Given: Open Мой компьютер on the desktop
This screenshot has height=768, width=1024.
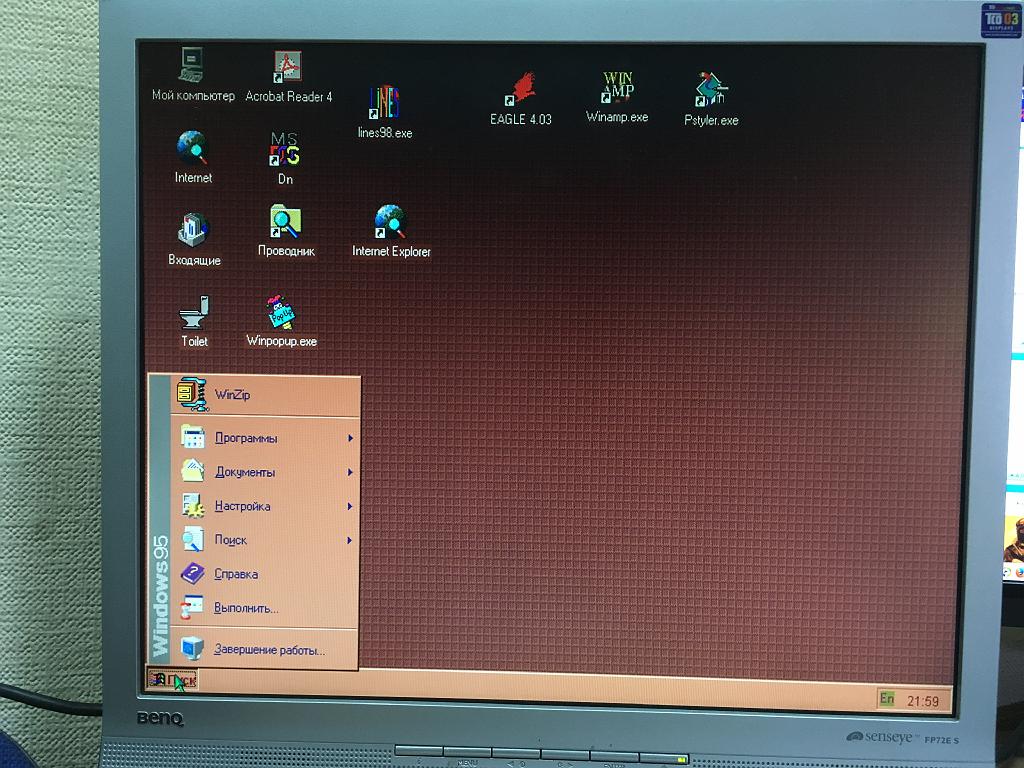Looking at the screenshot, I should [192, 65].
